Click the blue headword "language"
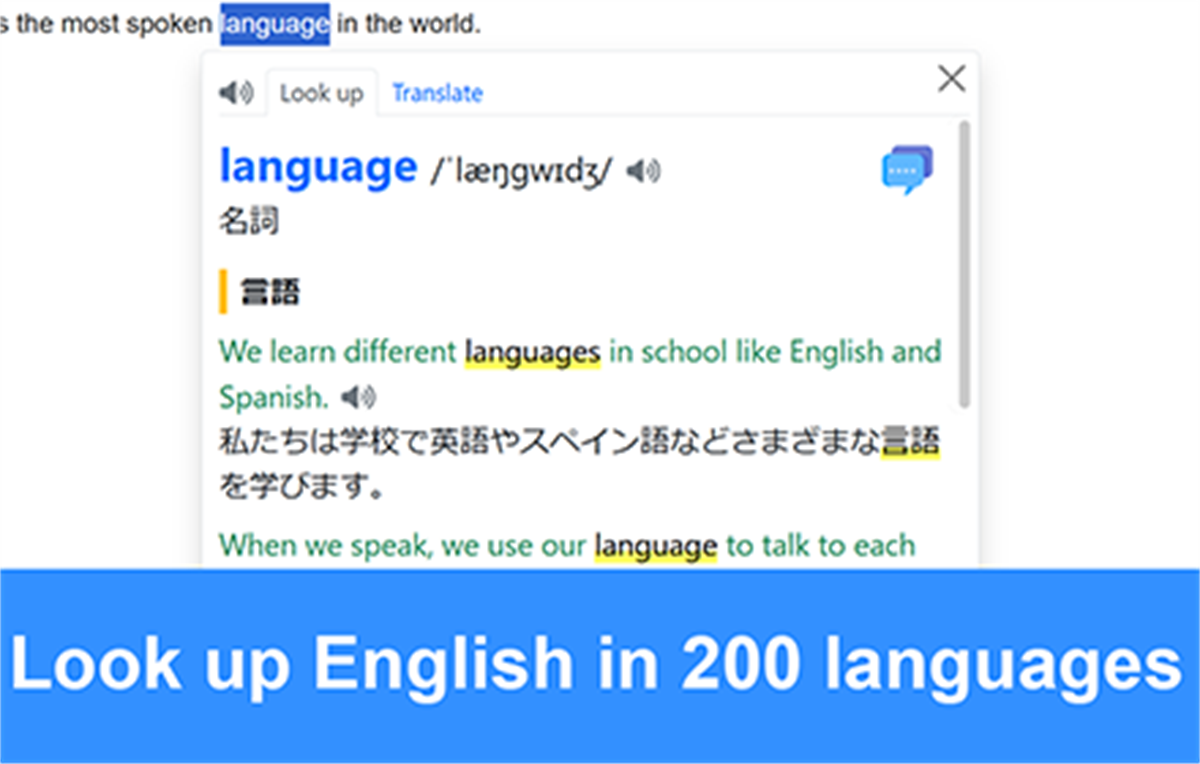The image size is (1200, 764). click(318, 167)
